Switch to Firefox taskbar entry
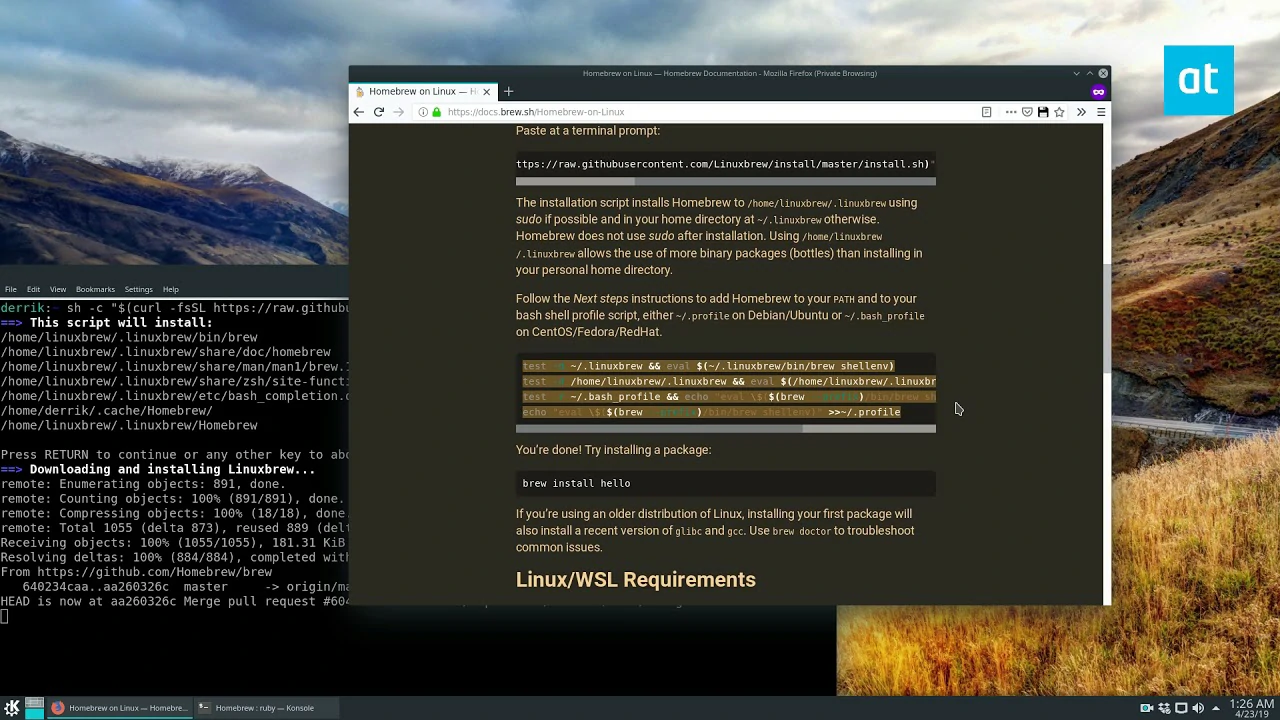 (x=119, y=708)
